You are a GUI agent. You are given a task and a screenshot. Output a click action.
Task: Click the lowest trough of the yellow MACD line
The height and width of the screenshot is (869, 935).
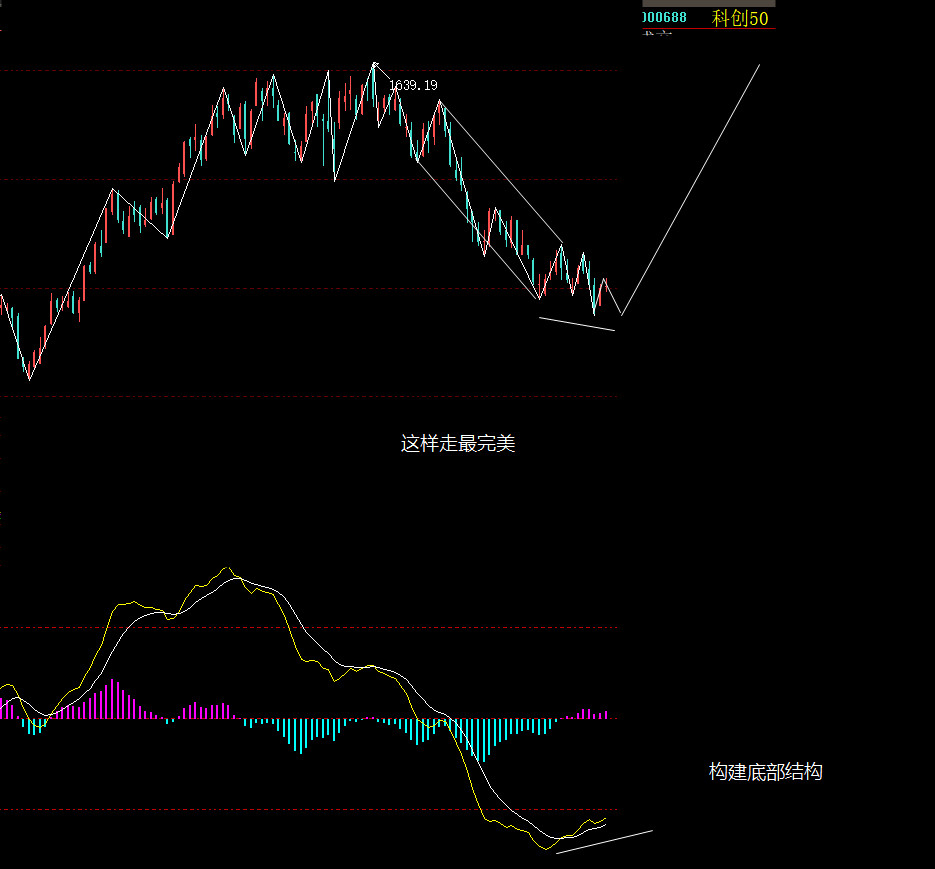(546, 849)
